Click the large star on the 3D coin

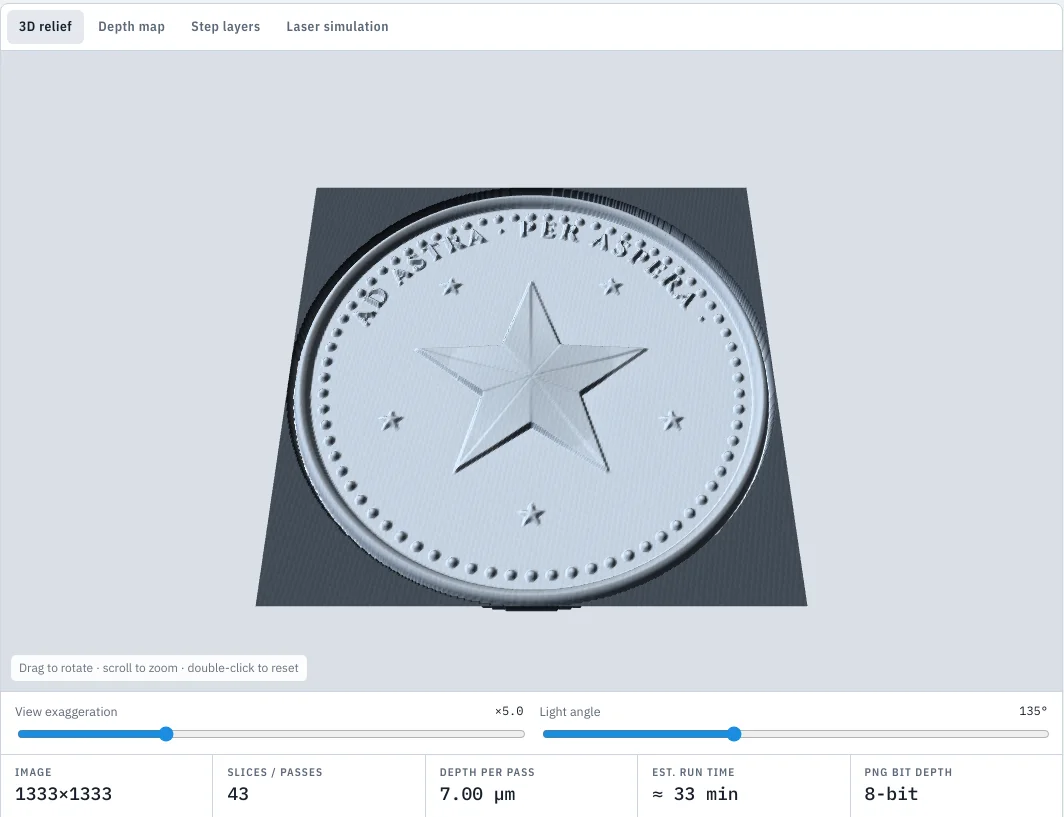531,377
